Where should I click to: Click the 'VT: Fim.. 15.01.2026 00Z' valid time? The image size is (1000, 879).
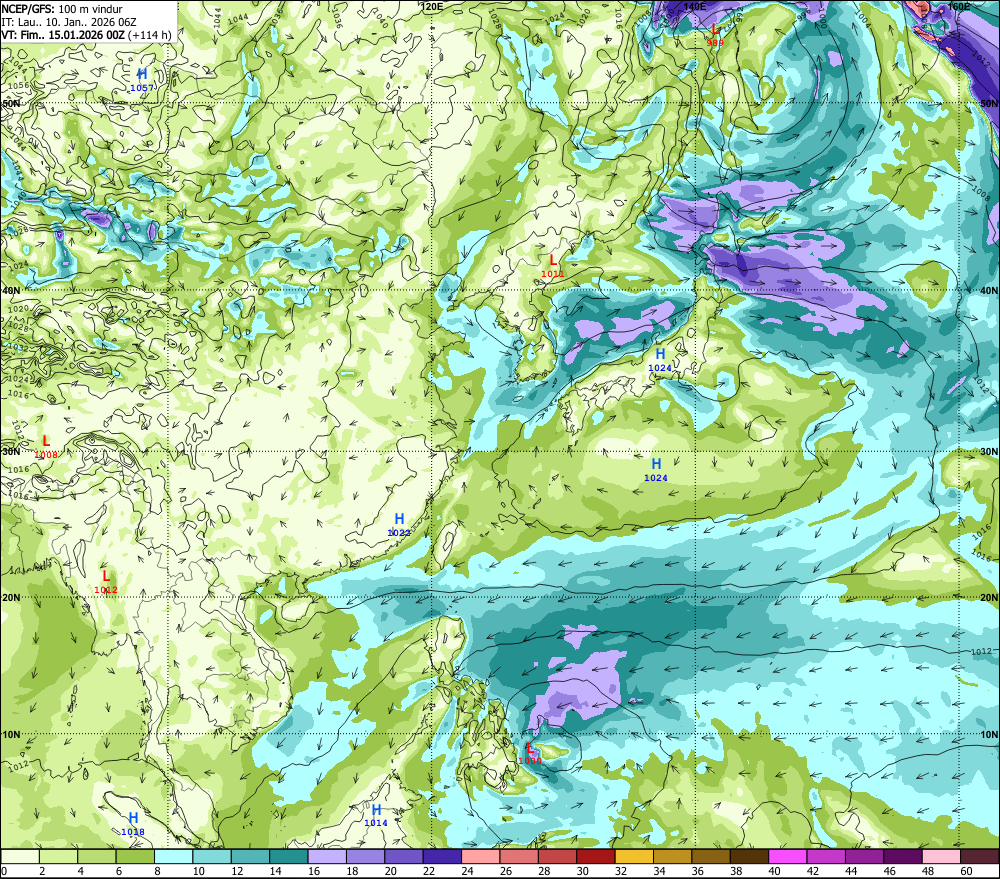(x=63, y=34)
